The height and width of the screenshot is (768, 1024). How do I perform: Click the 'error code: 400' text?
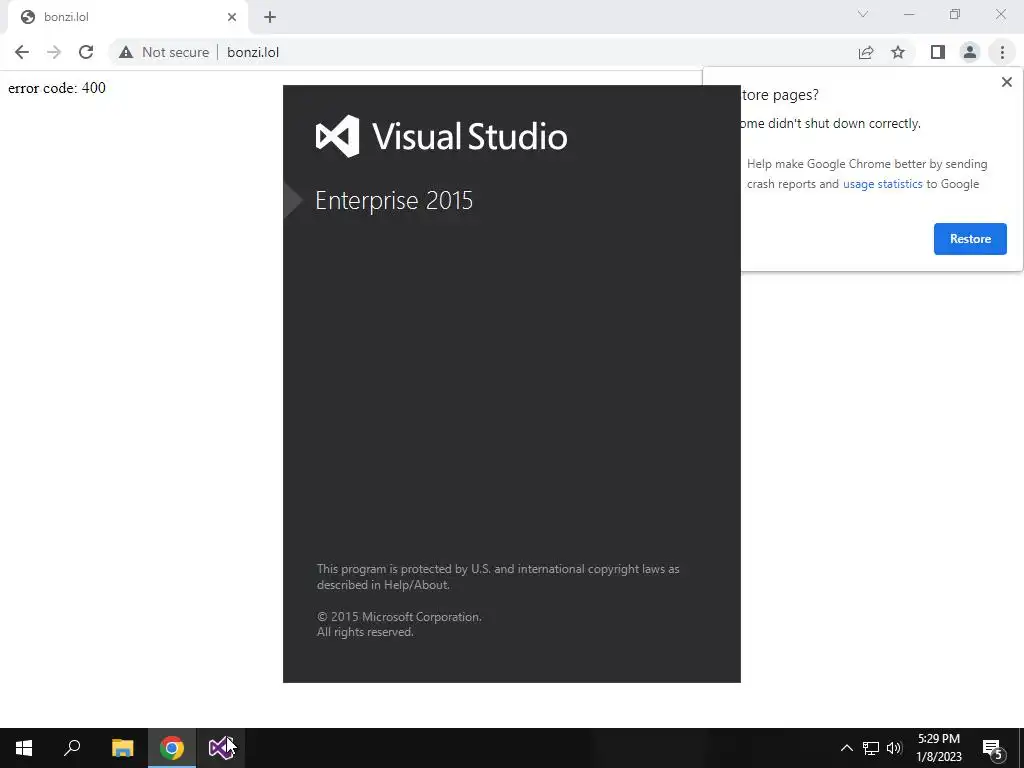pos(57,88)
